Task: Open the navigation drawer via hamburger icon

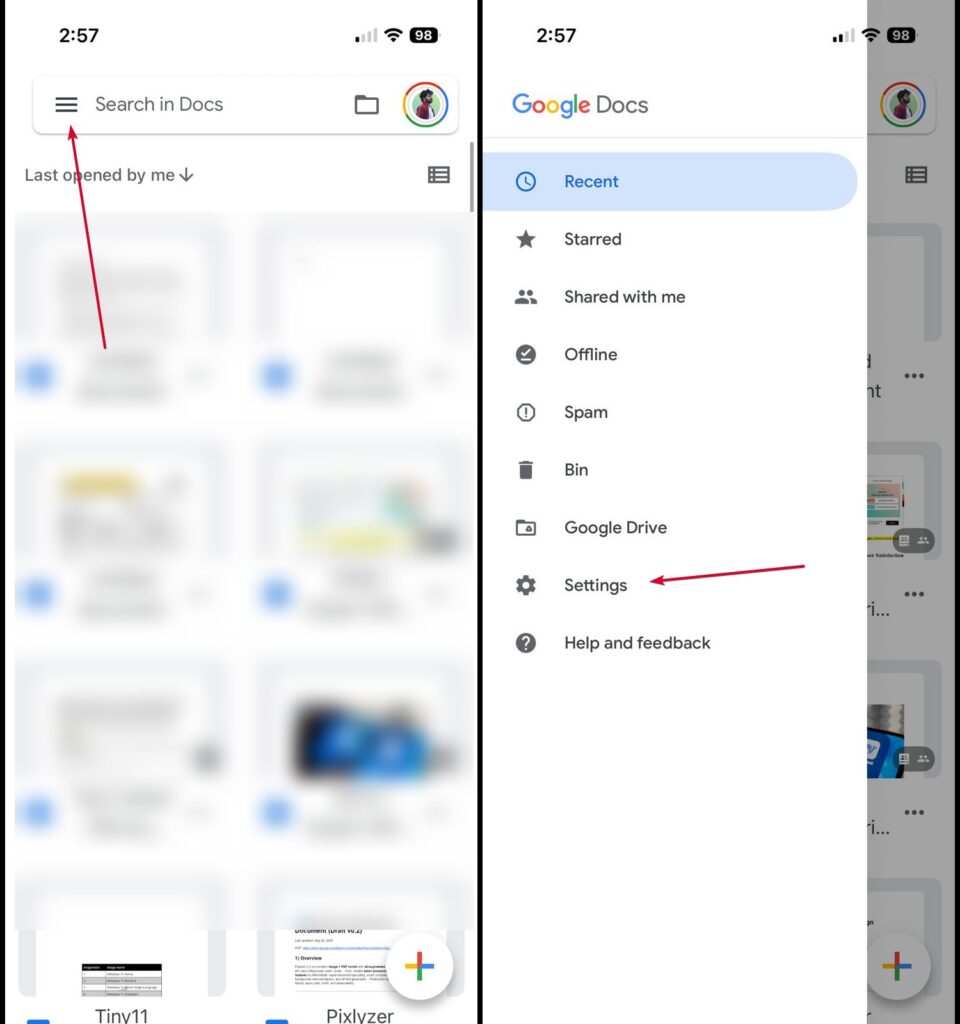Action: (x=66, y=104)
